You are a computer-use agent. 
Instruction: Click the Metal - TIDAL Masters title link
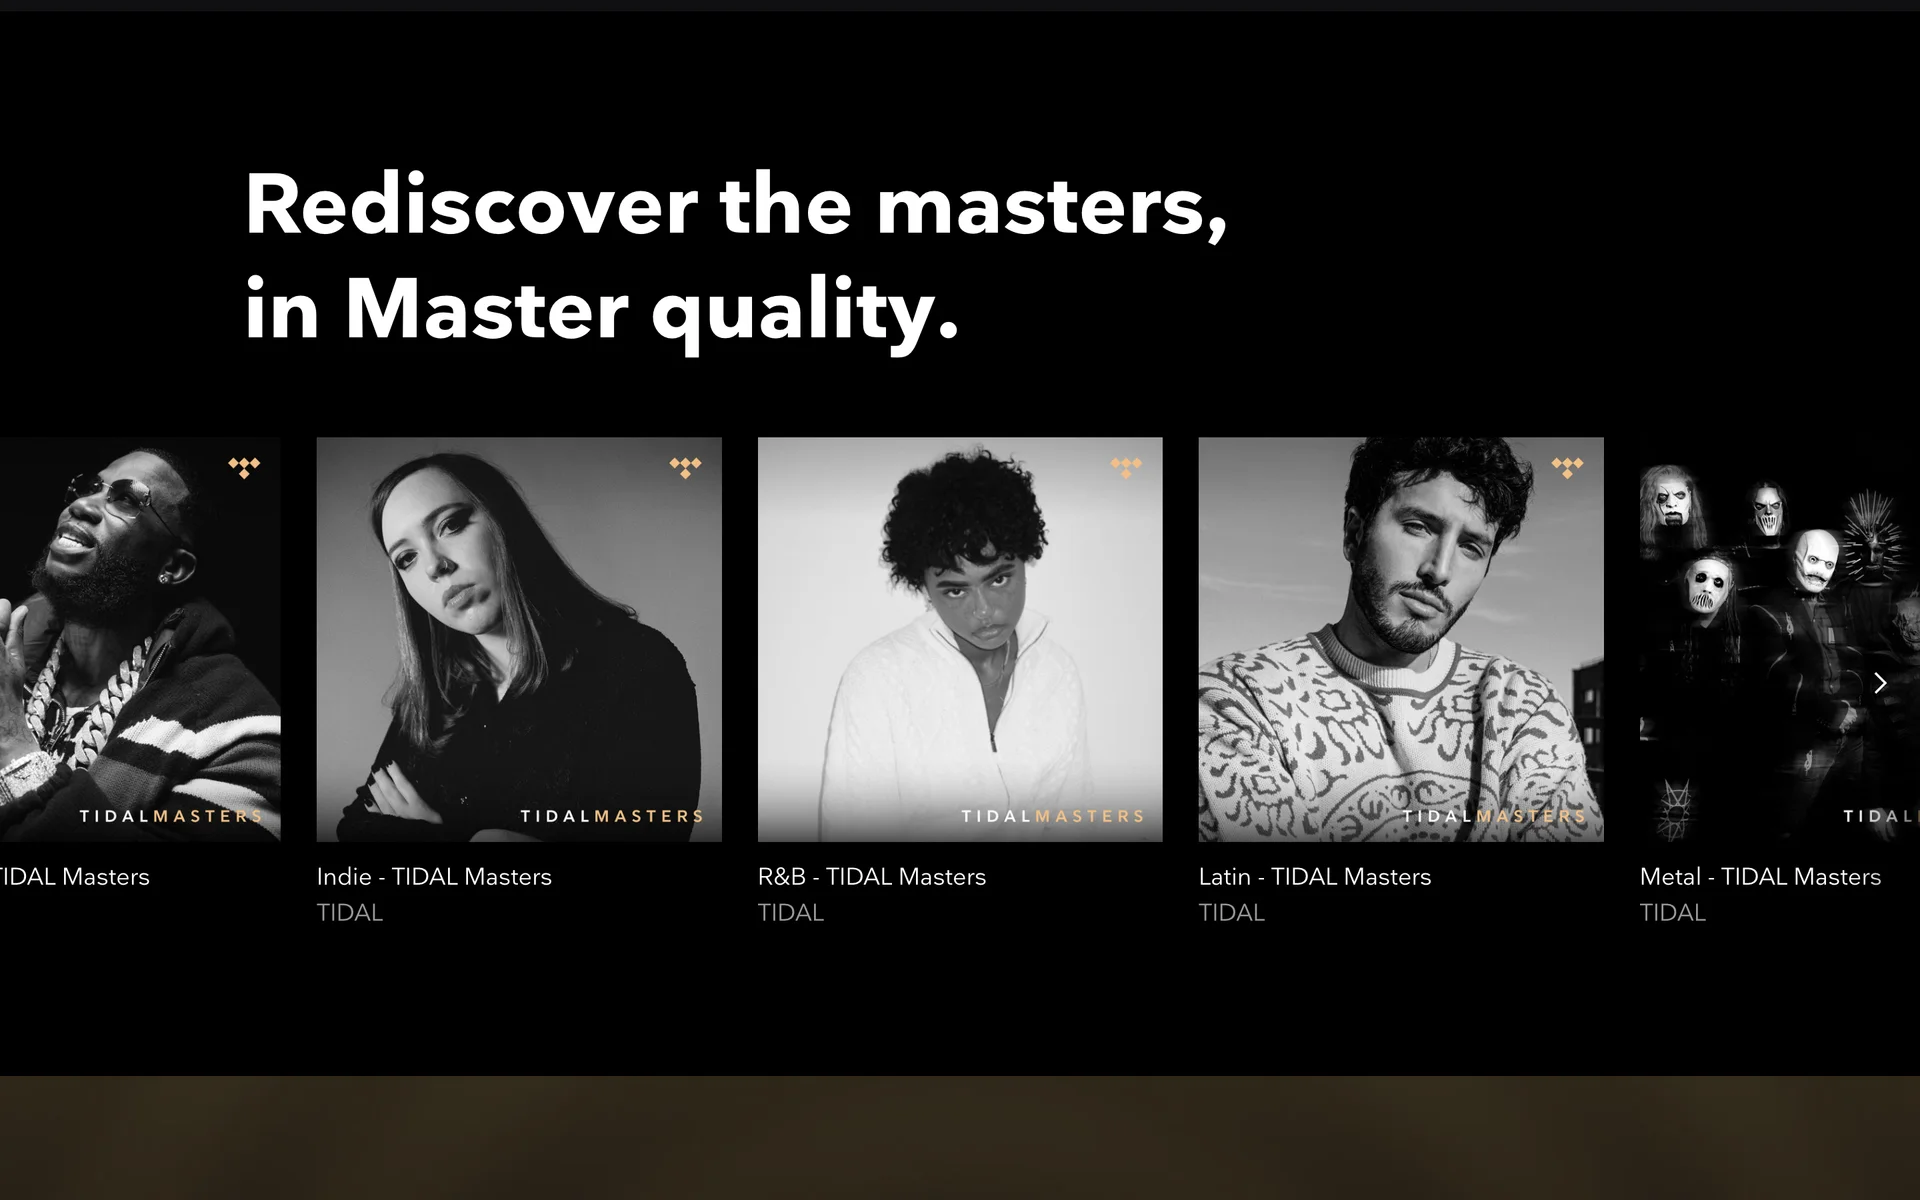tap(1760, 877)
